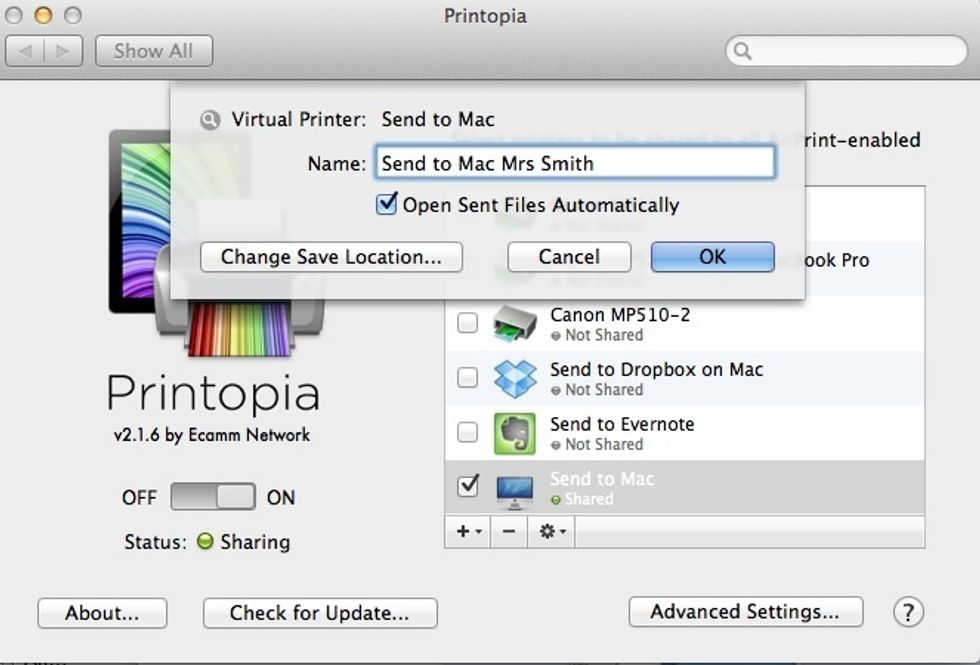Select the Canon MP510-2 printer icon
Screen dimensions: 980x665
click(515, 322)
